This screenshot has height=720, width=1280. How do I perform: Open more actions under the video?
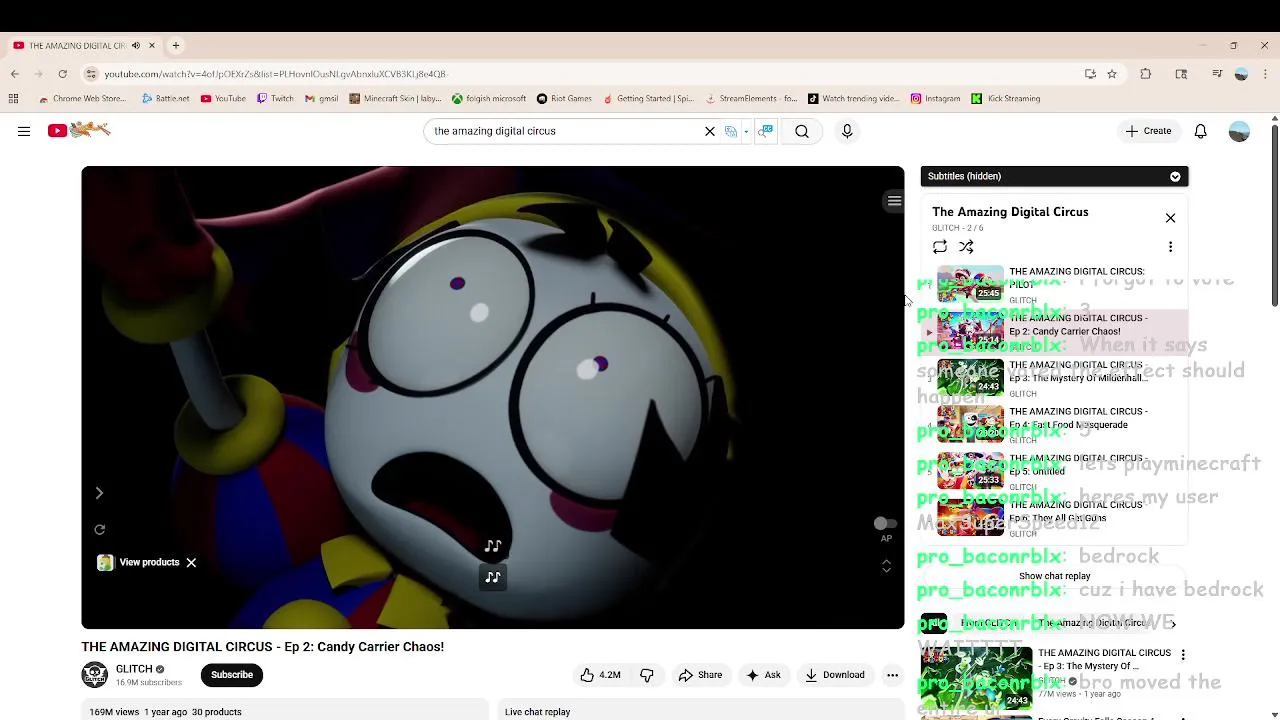892,675
